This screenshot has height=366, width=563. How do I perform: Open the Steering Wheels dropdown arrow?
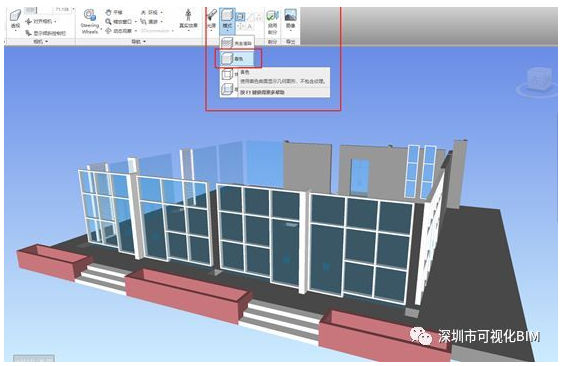pyautogui.click(x=101, y=29)
